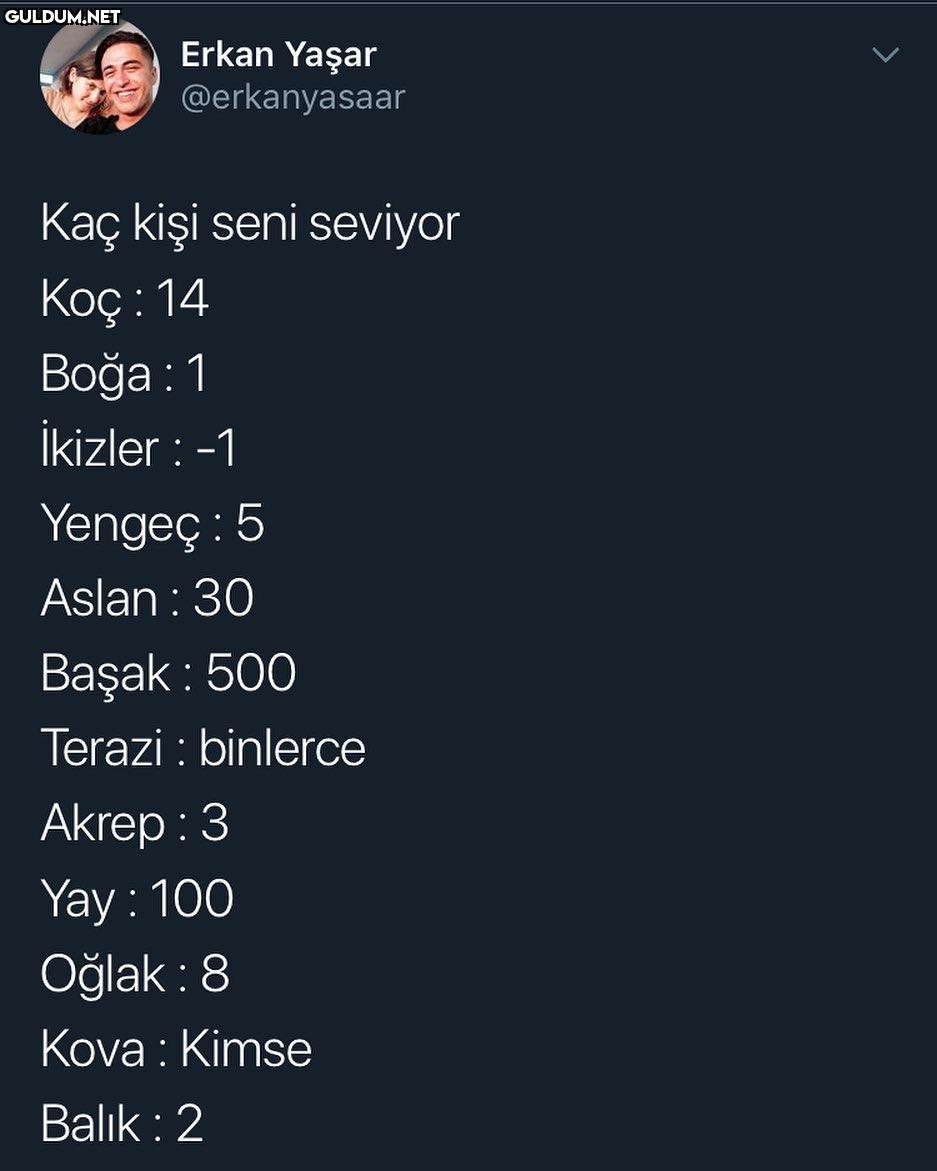Select the "Terazi : binlerce" line
The width and height of the screenshot is (937, 1171).
tap(203, 748)
